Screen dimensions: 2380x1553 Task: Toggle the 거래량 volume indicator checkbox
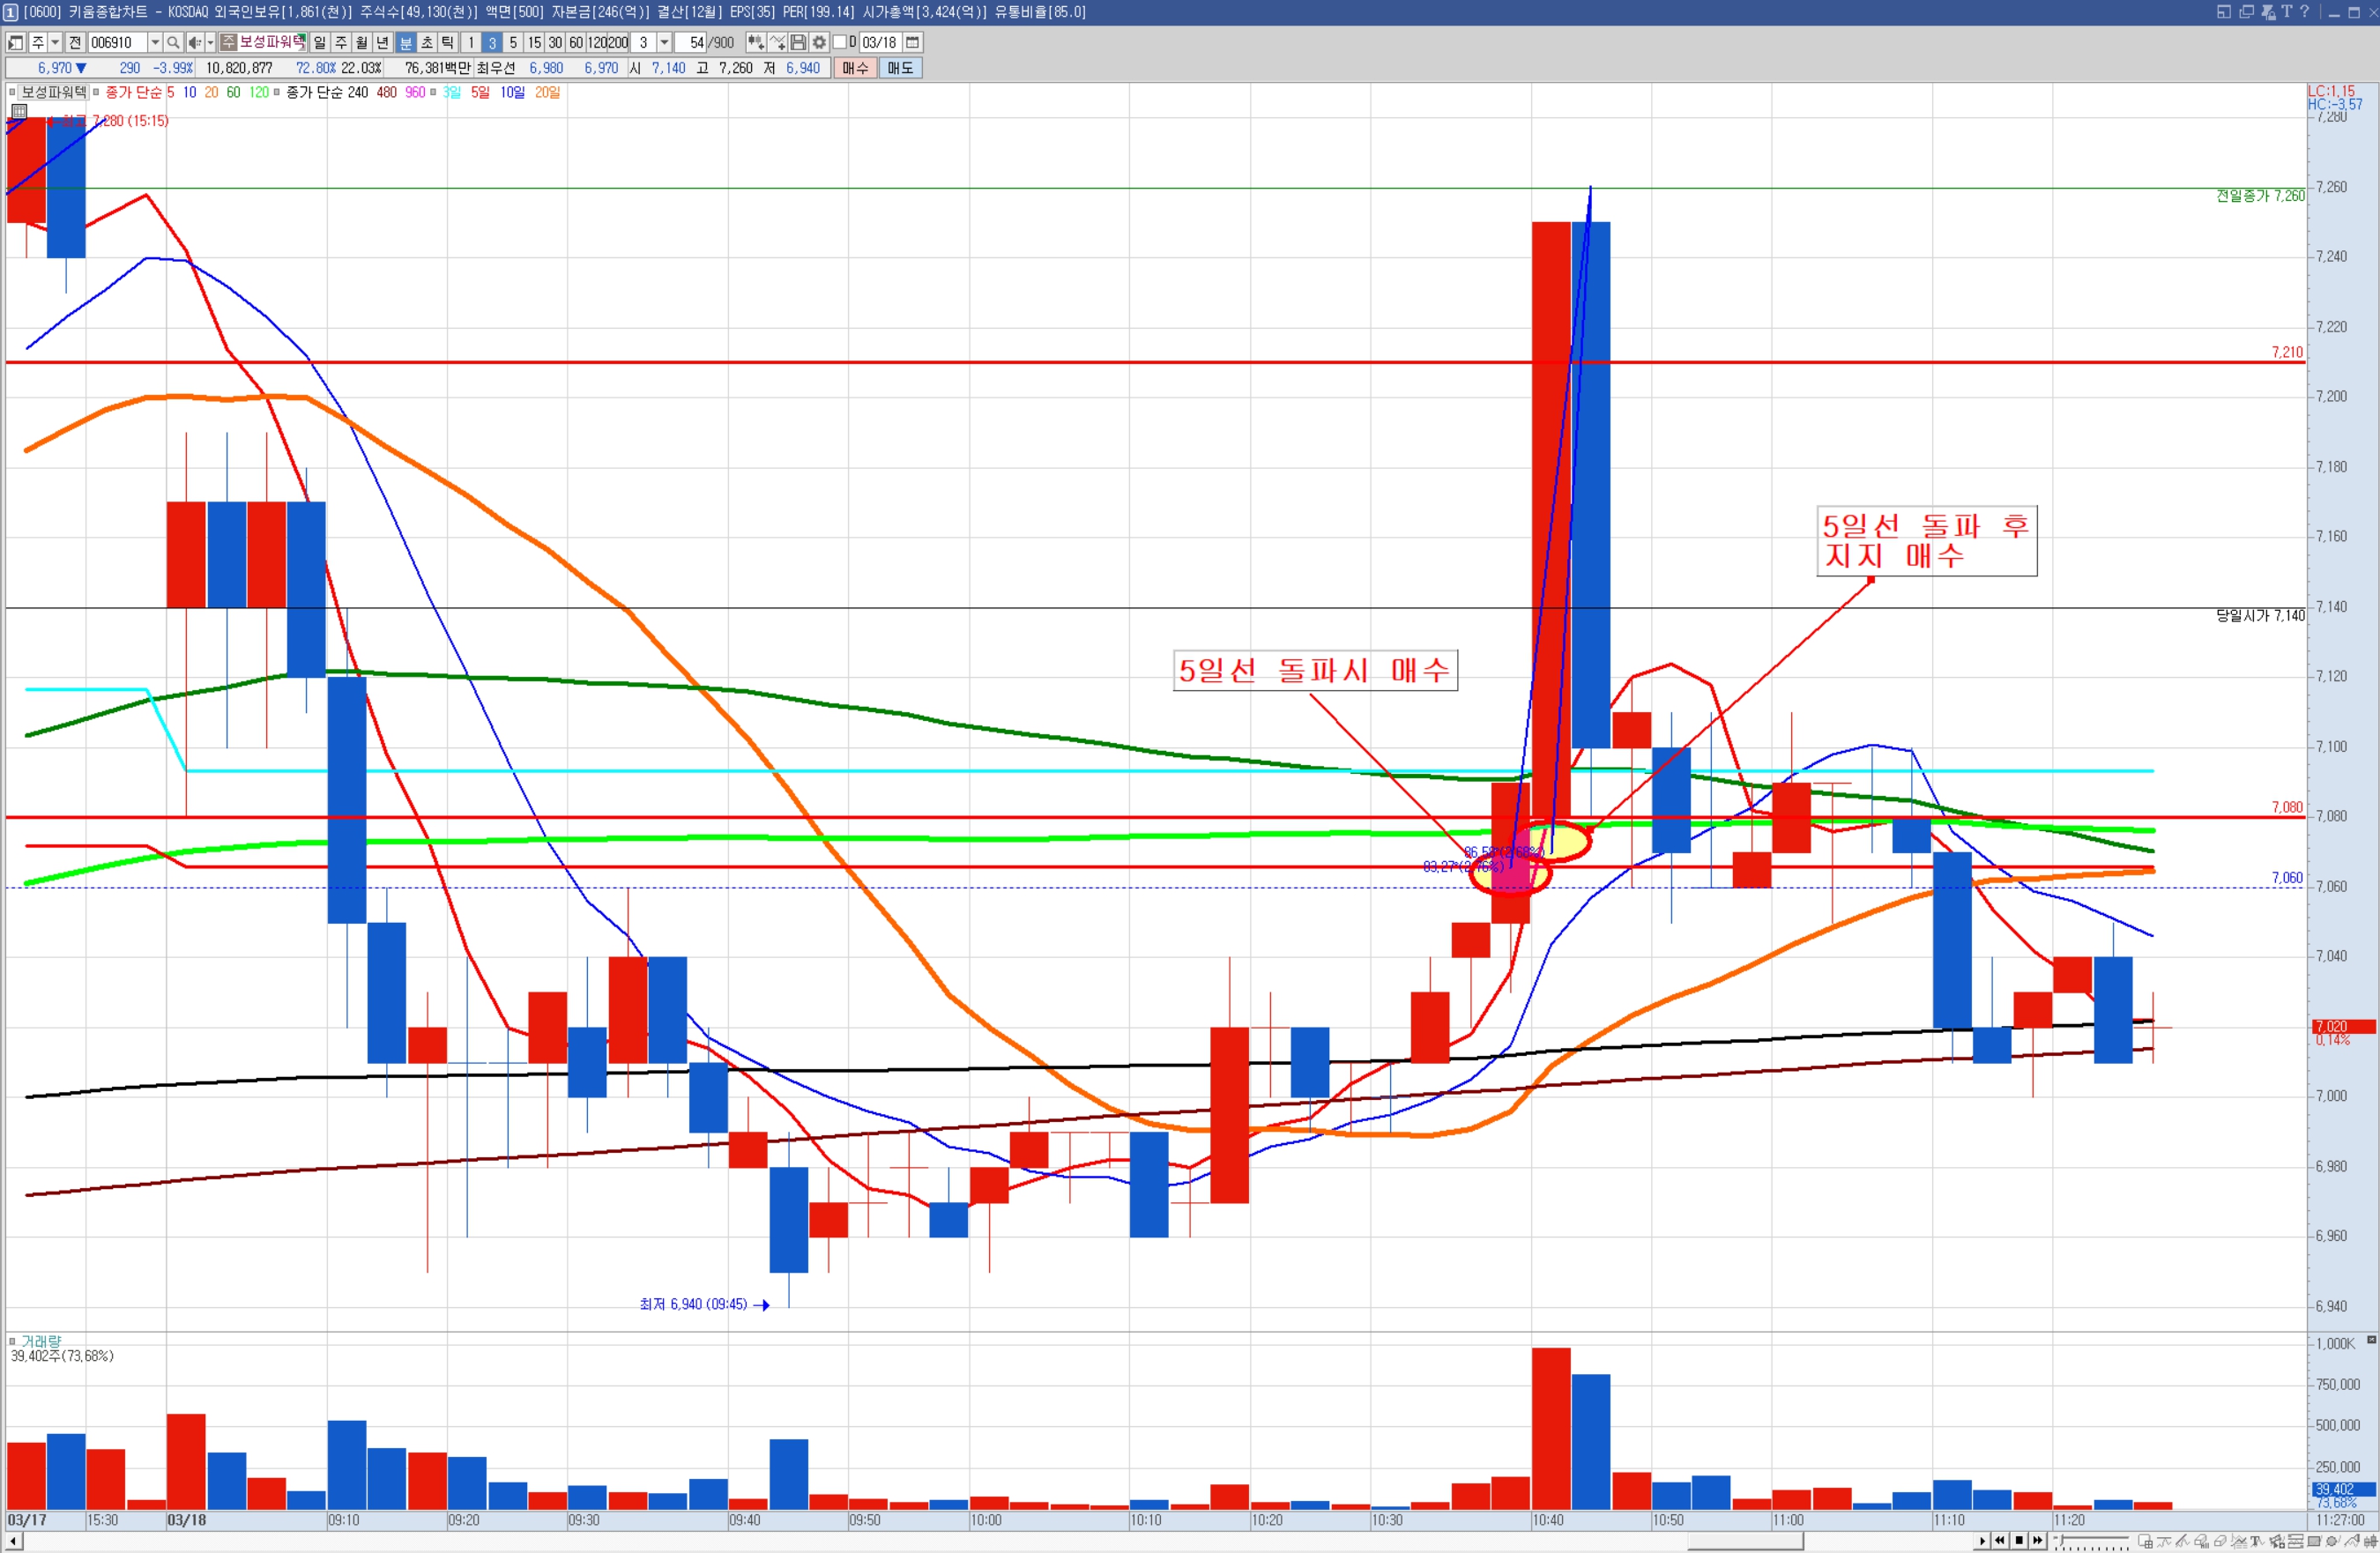click(x=13, y=1341)
